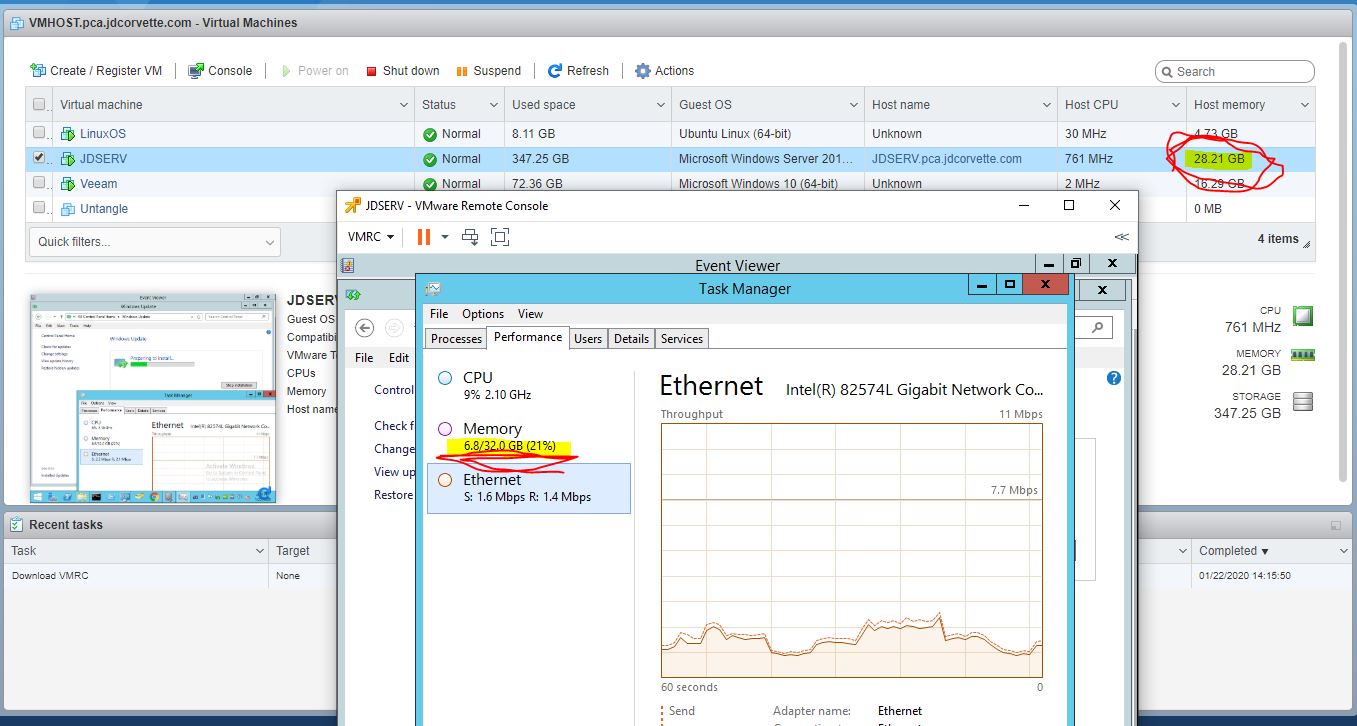The image size is (1357, 726).
Task: Open the JDSERV virtual machine link
Action: point(104,159)
